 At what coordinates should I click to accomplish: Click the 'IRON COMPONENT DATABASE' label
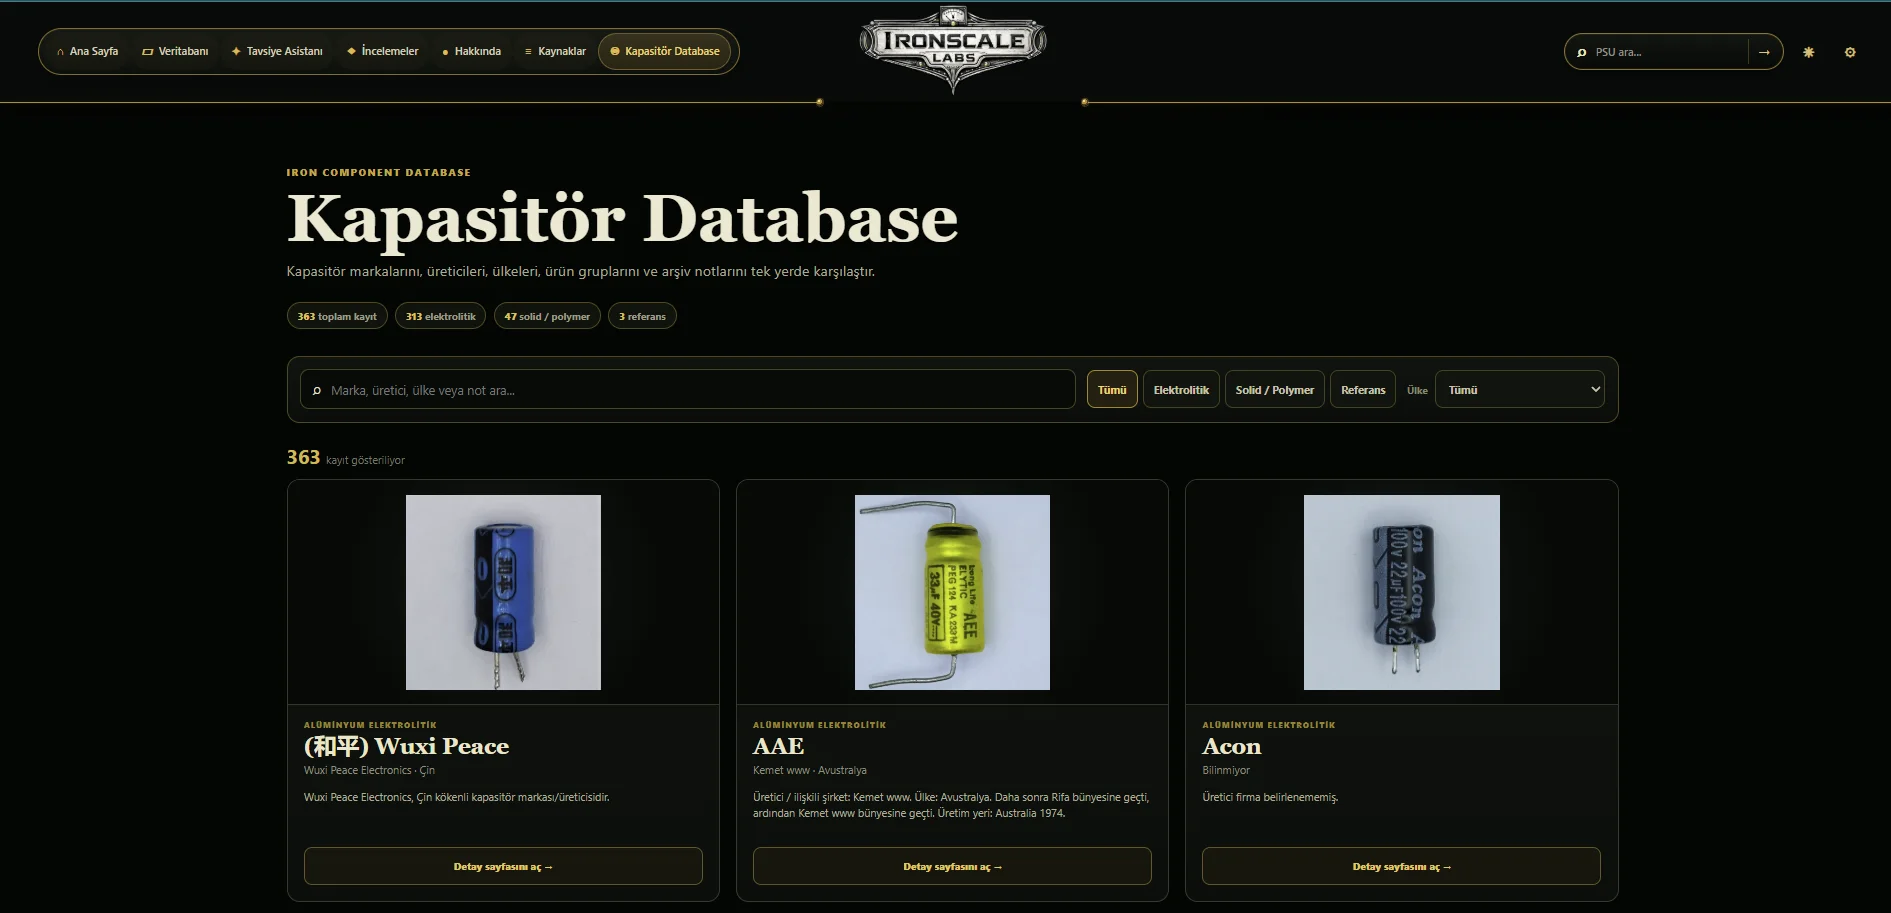click(378, 172)
